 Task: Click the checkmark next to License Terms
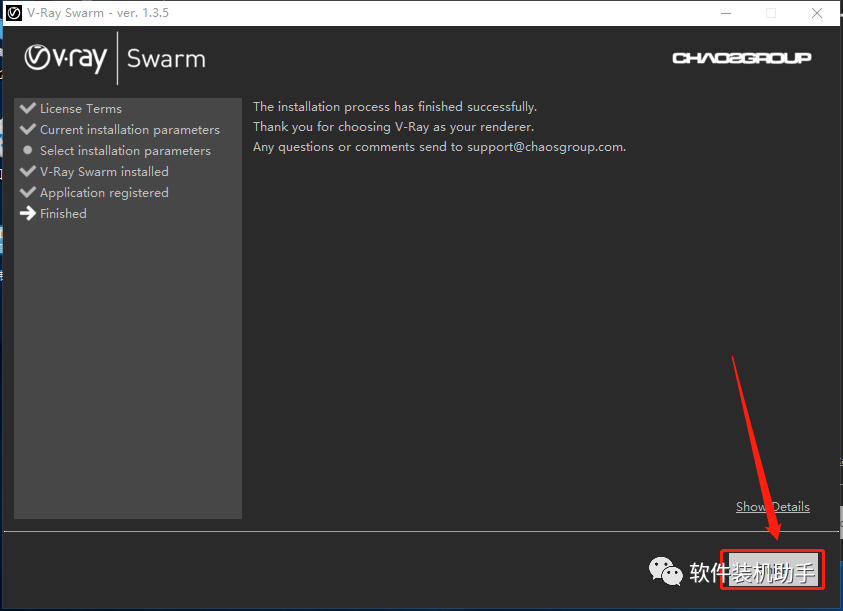(x=27, y=108)
